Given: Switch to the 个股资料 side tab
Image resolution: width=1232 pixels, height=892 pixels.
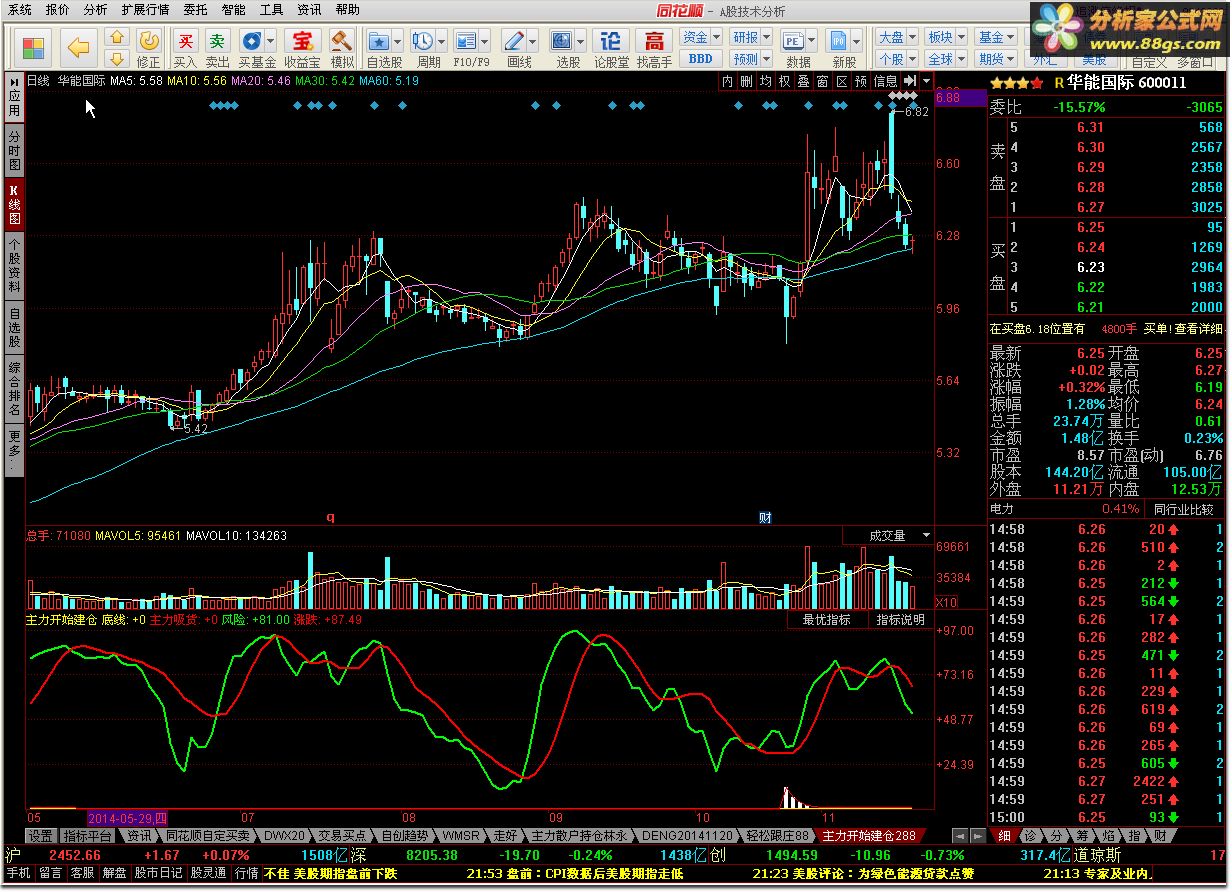Looking at the screenshot, I should [14, 265].
